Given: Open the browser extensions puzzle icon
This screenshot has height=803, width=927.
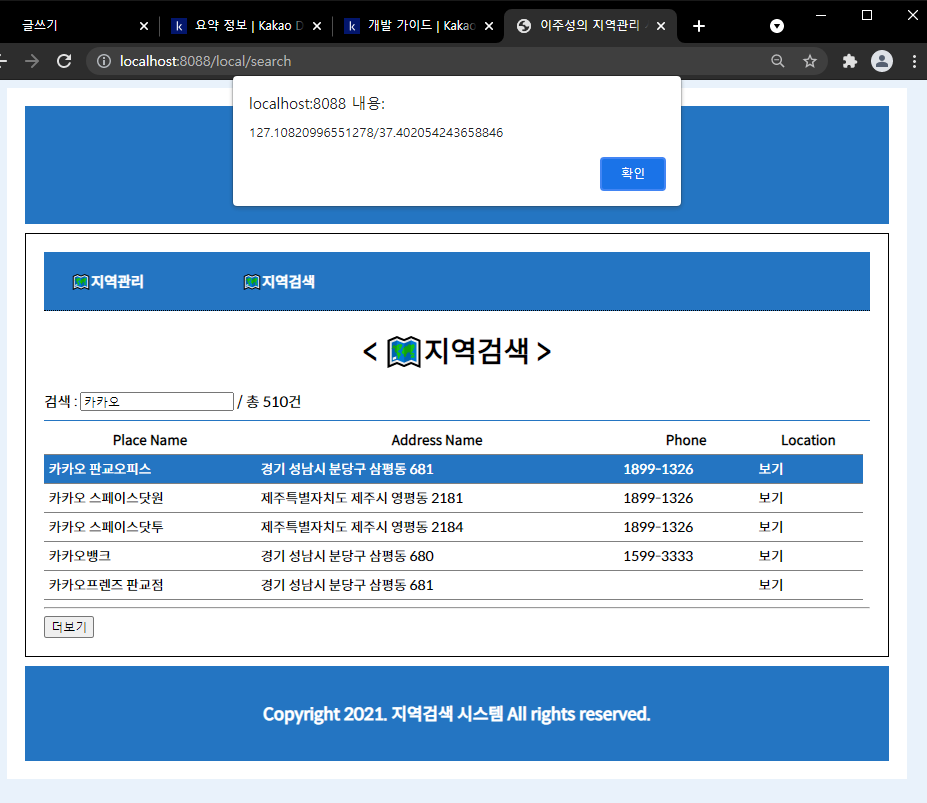Looking at the screenshot, I should (850, 61).
